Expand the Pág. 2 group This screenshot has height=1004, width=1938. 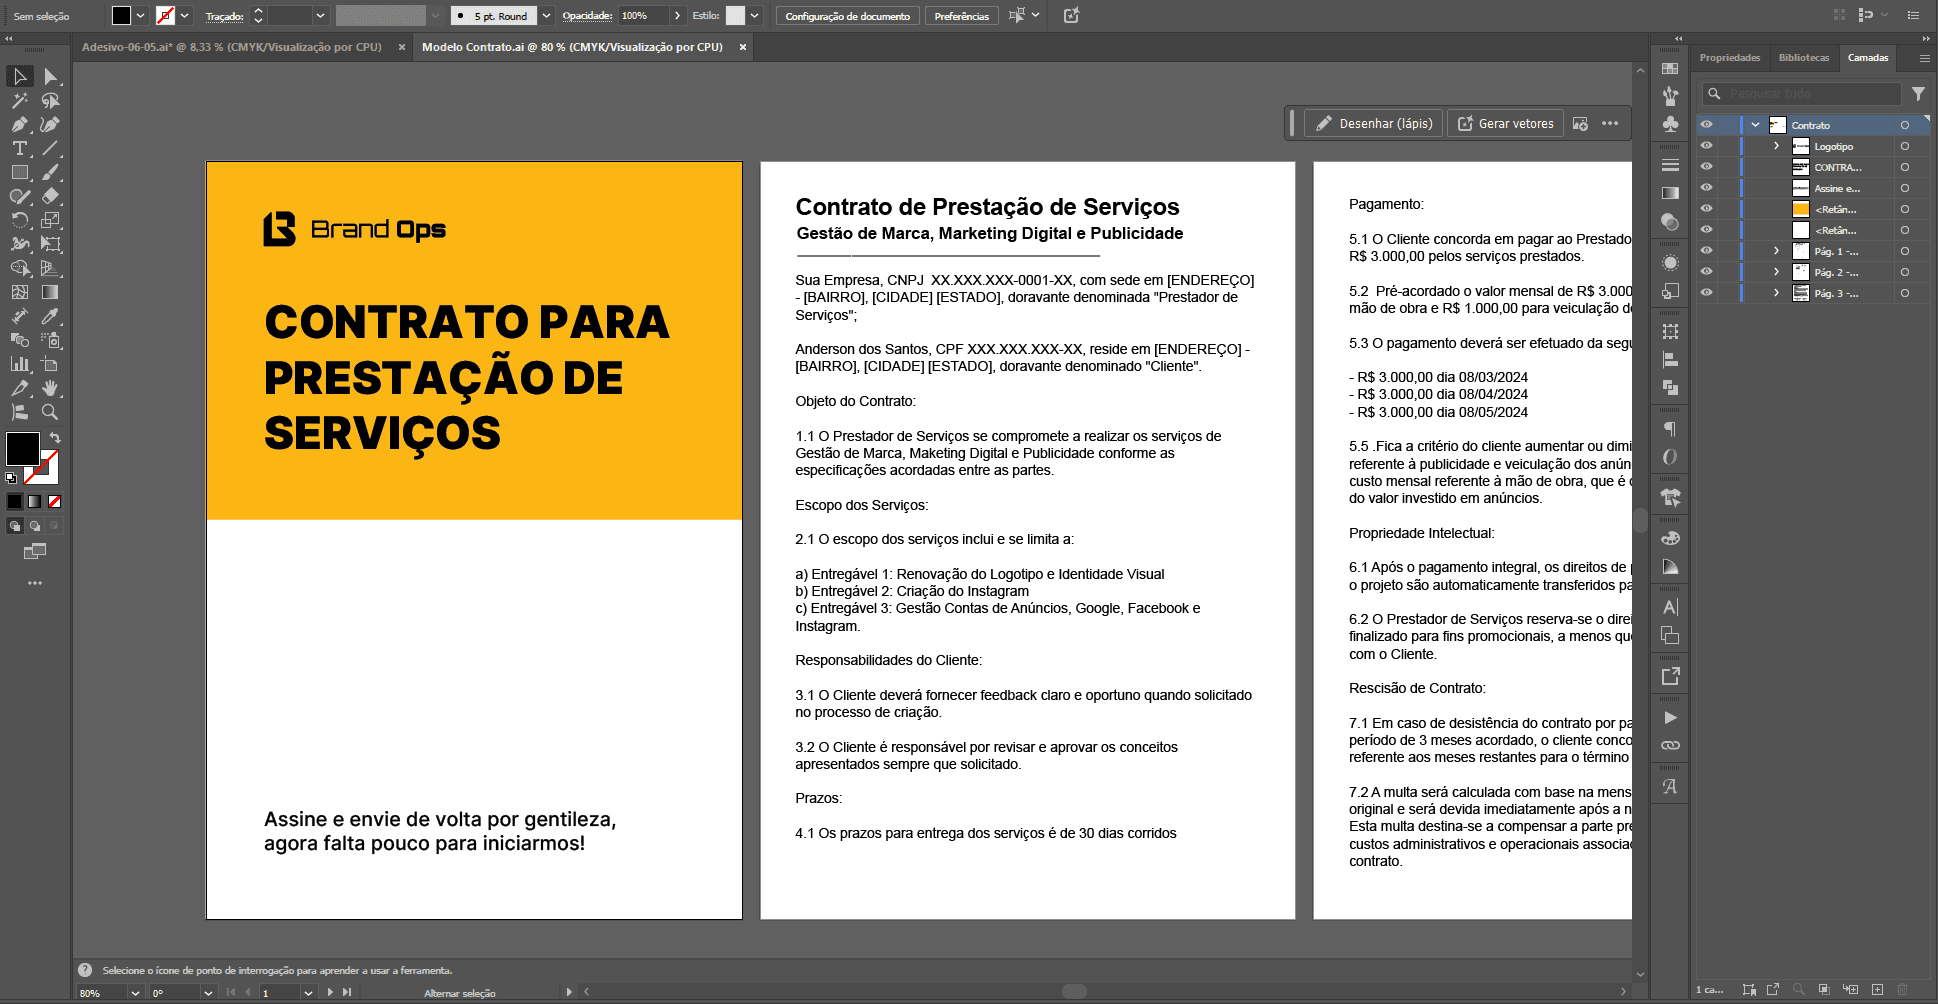coord(1777,272)
